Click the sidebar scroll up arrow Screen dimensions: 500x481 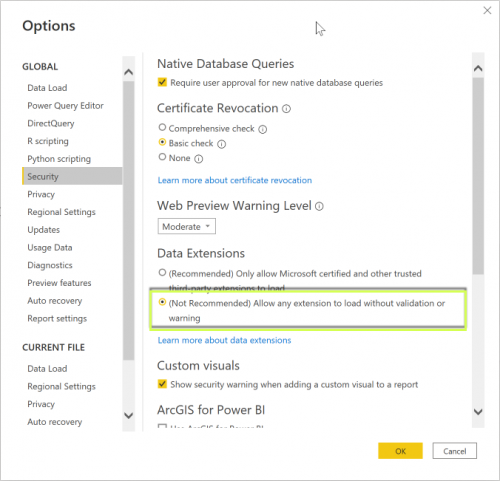coord(128,72)
